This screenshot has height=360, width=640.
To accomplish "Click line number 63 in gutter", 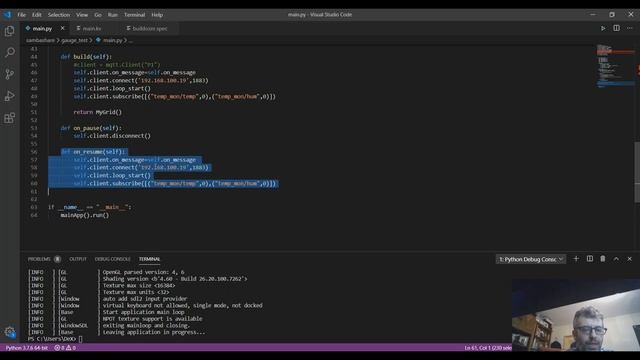I will (x=34, y=207).
